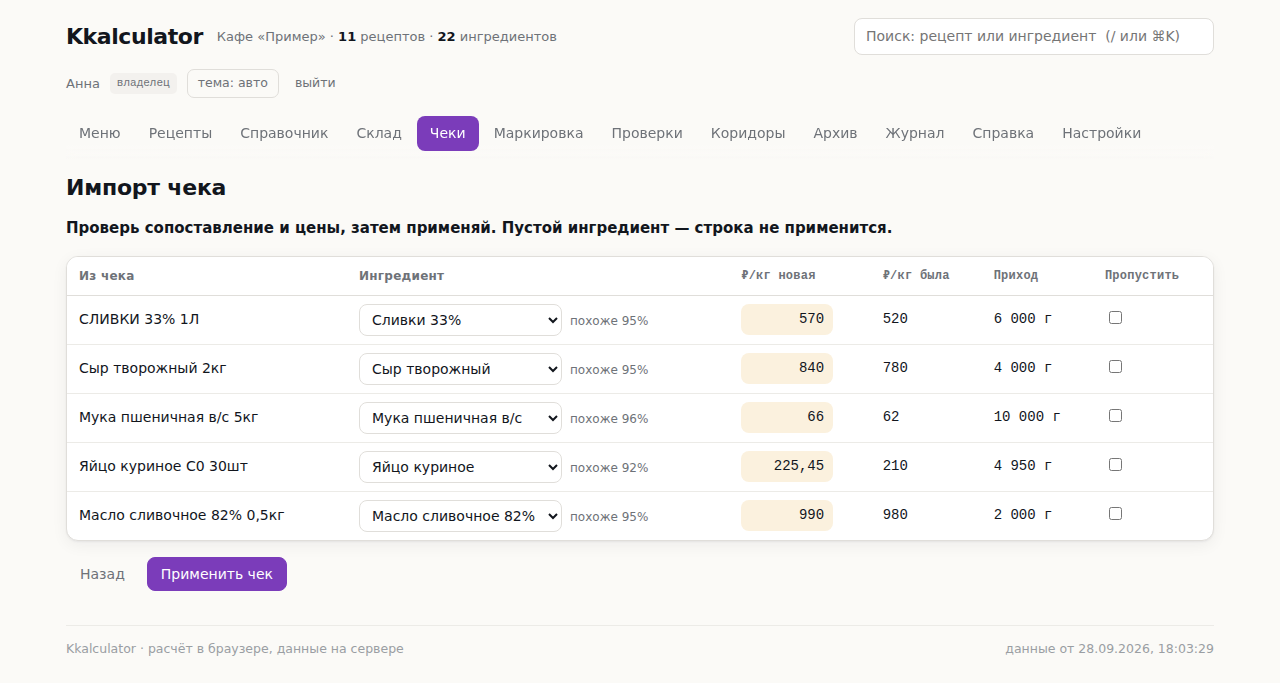Click the receipt text Яйцо куриное С0 30шт
The image size is (1280, 683).
click(x=163, y=466)
